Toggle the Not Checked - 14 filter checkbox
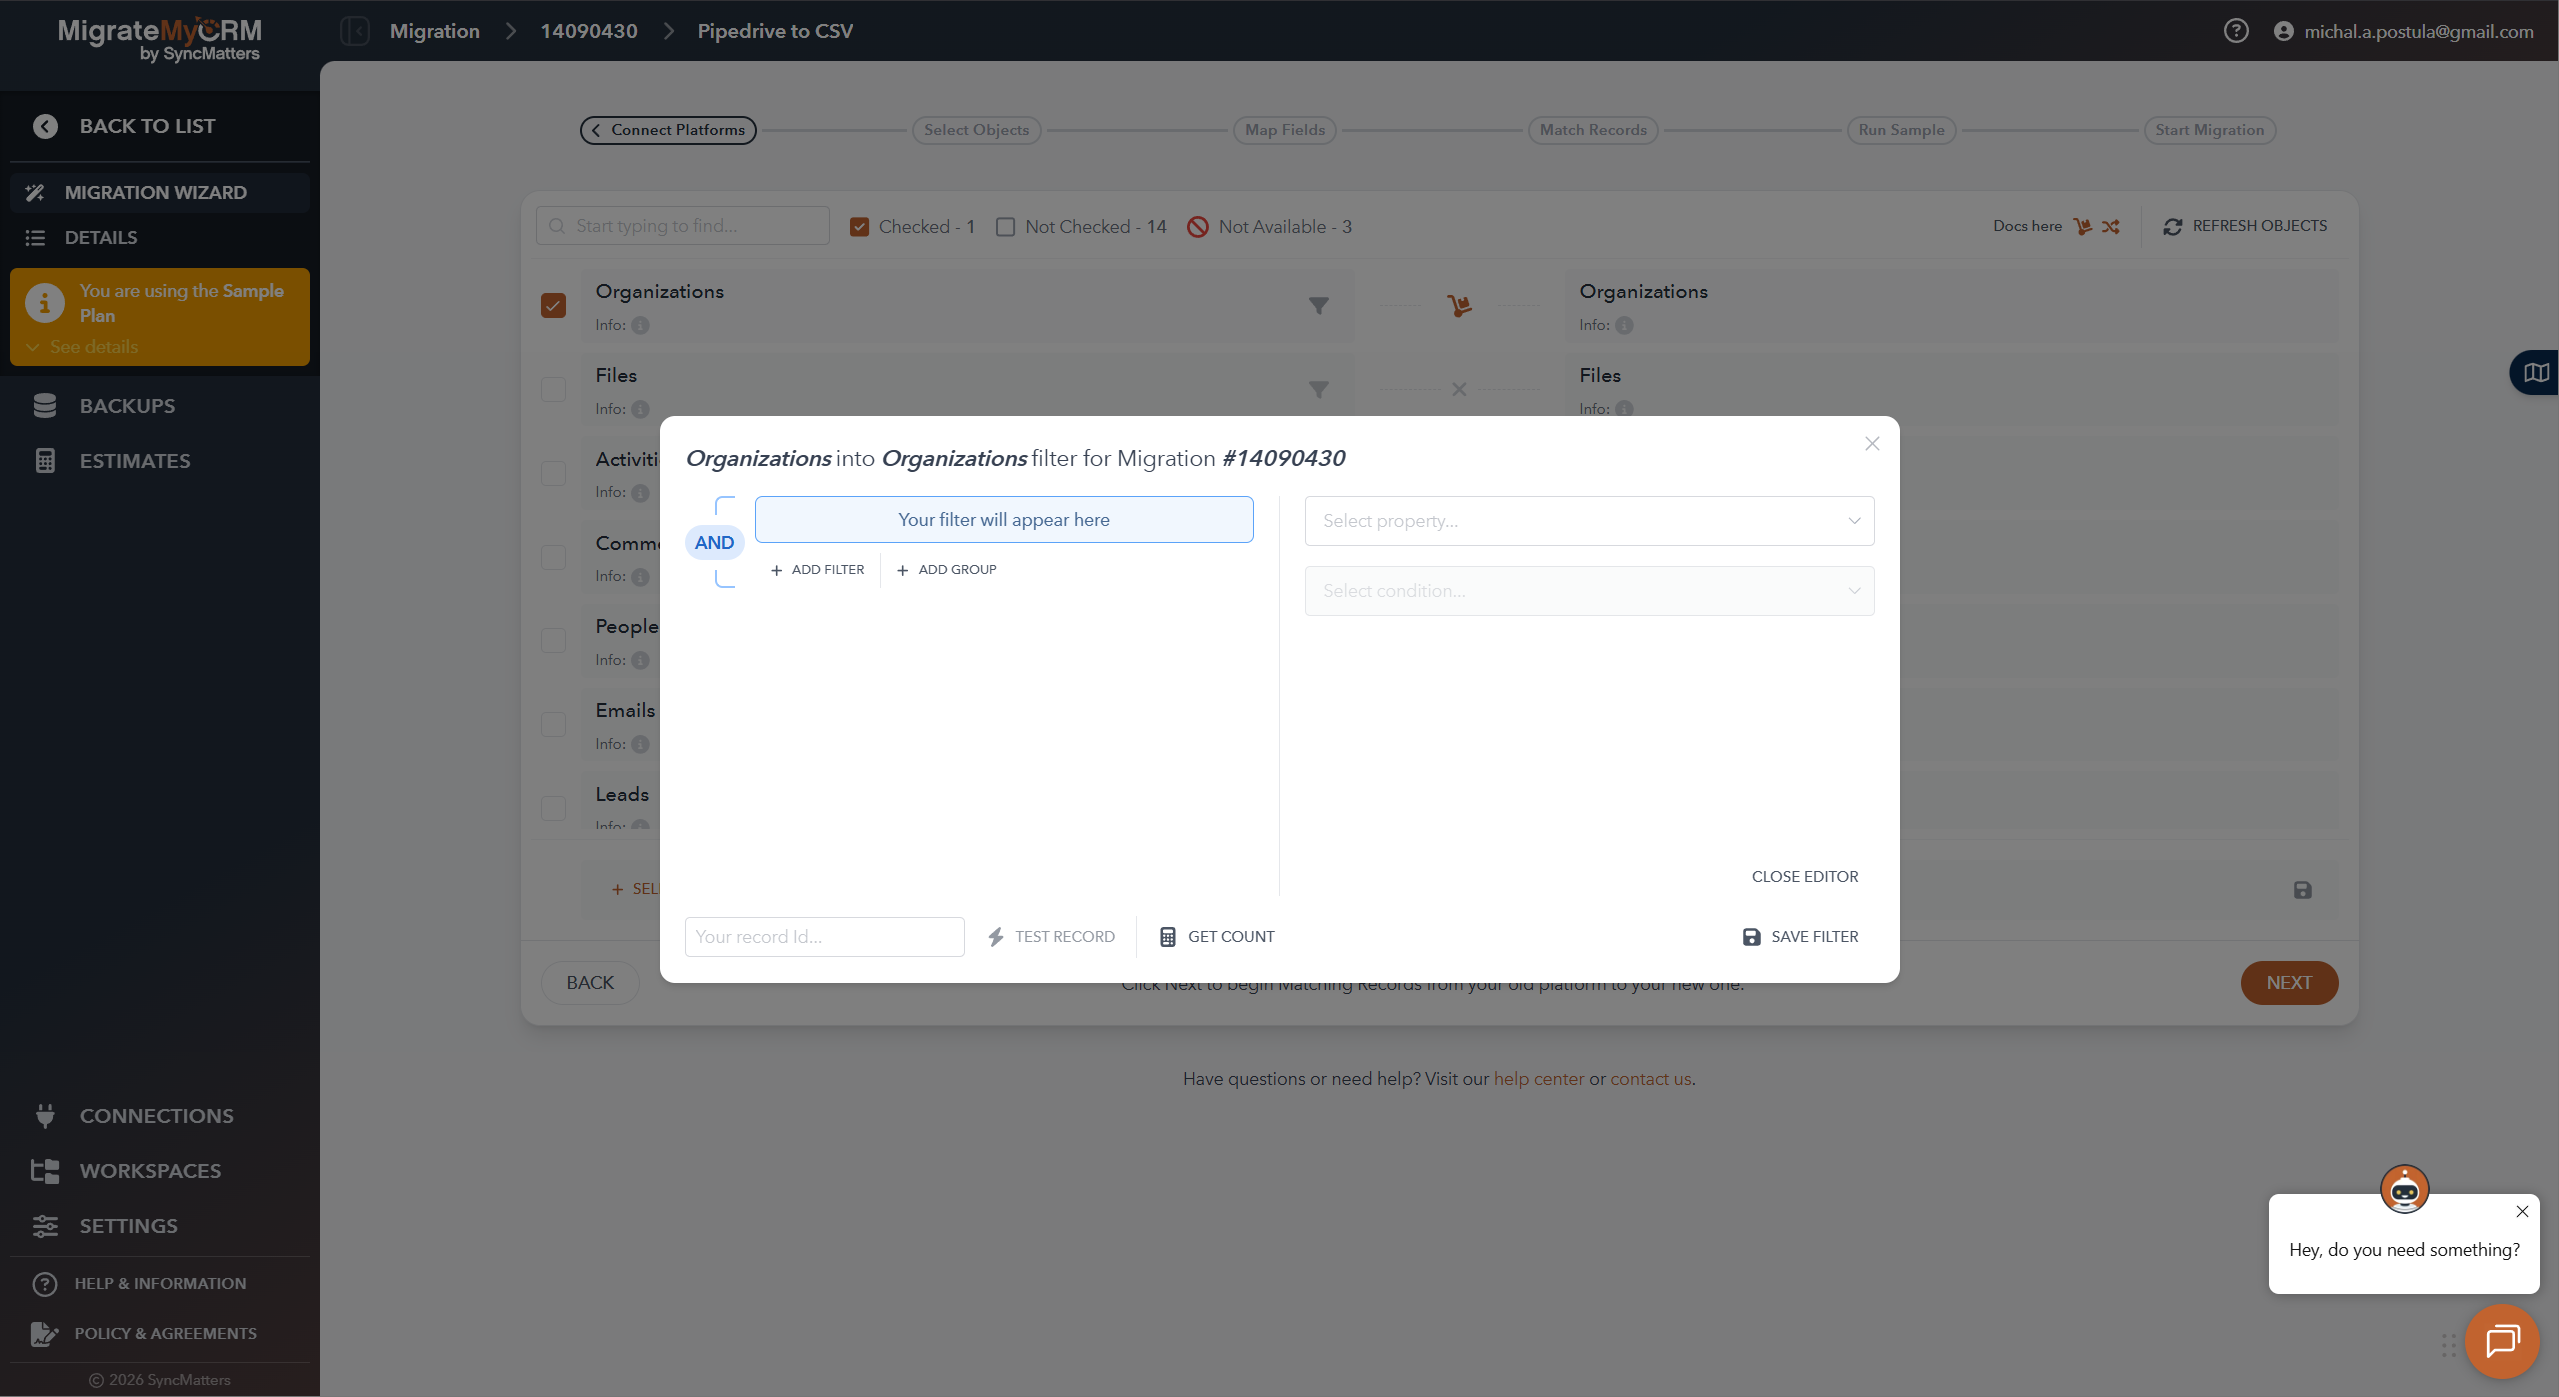Viewport: 2559px width, 1397px height. point(1005,227)
